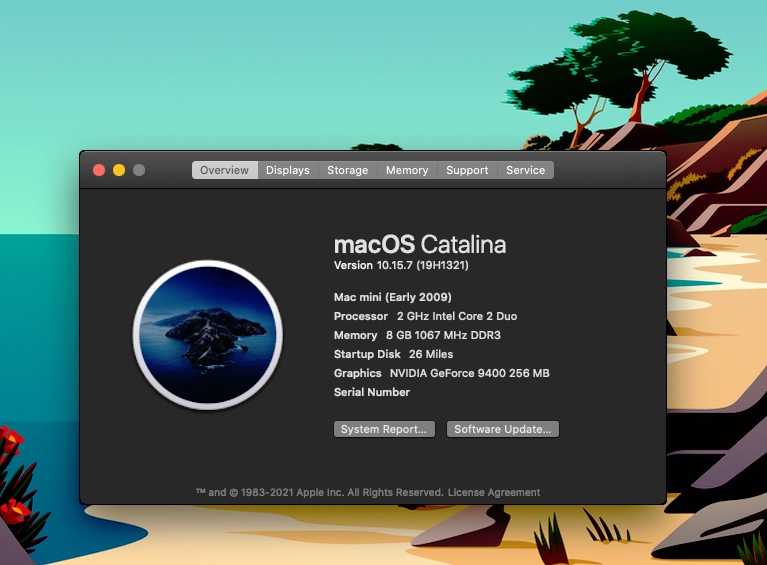The width and height of the screenshot is (767, 565).
Task: Click the macOS Catalina heading
Action: tap(420, 244)
